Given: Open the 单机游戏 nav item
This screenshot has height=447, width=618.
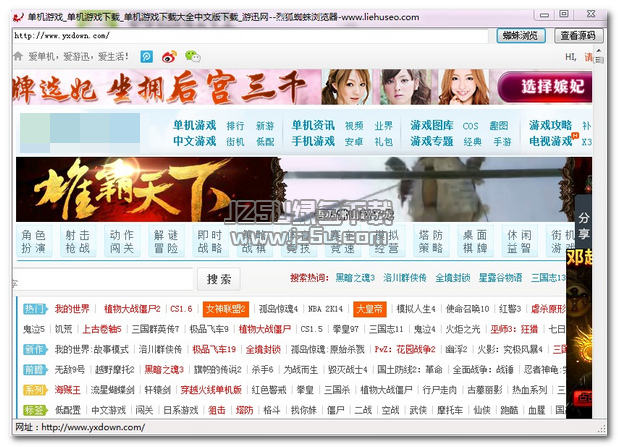Looking at the screenshot, I should 195,126.
